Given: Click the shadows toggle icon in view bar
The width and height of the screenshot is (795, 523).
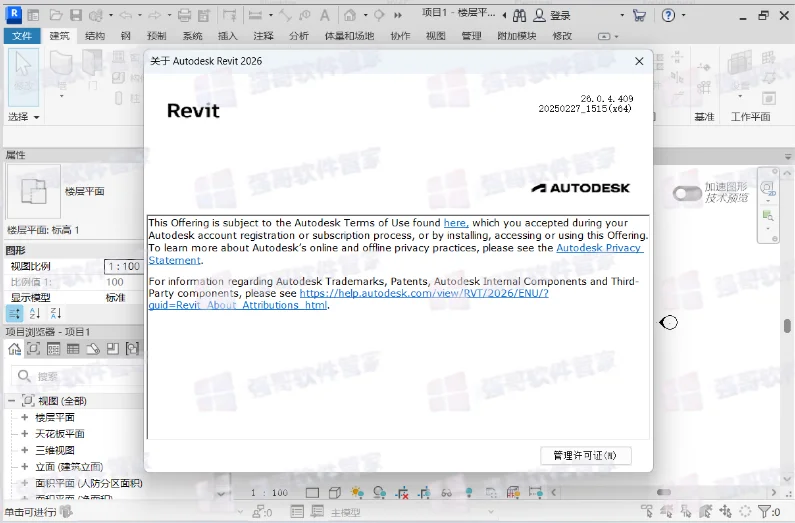Looking at the screenshot, I should point(379,492).
